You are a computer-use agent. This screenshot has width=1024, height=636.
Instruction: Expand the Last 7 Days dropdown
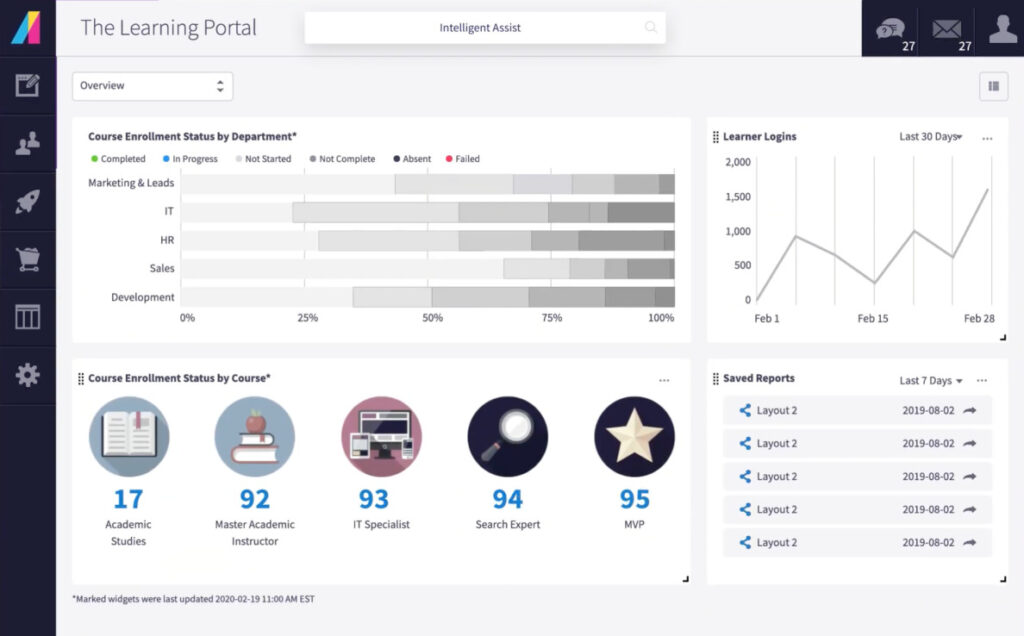pos(930,381)
